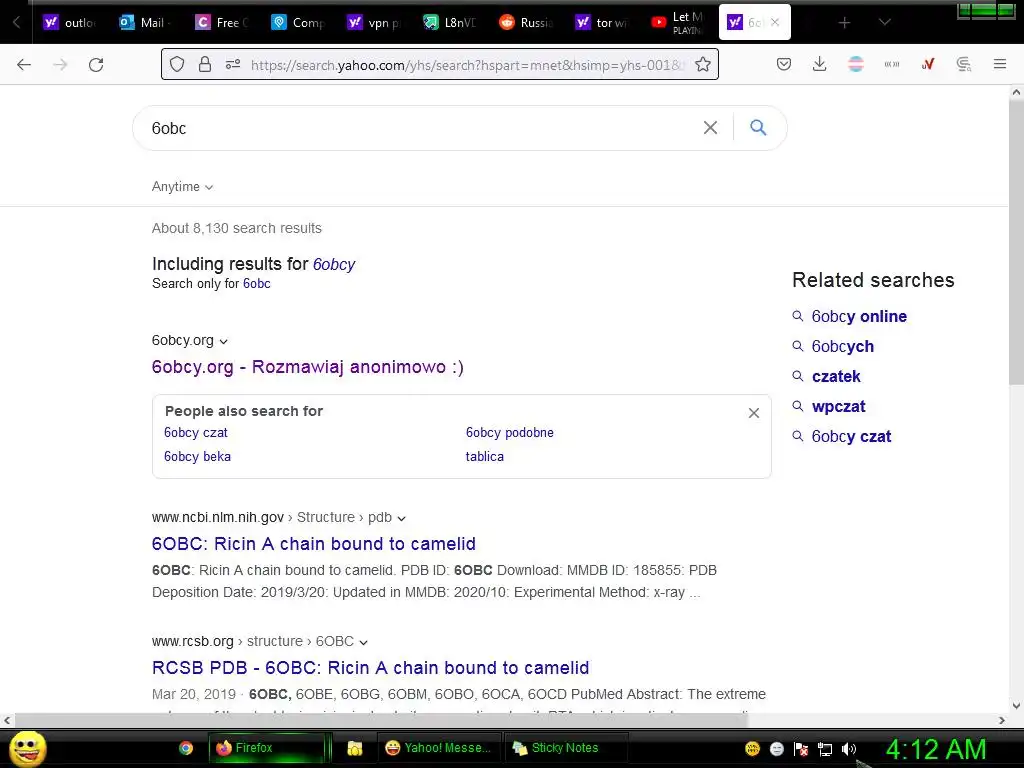Viewport: 1024px width, 768px height.
Task: Open RCSB PDB 6OBC result
Action: pos(370,668)
